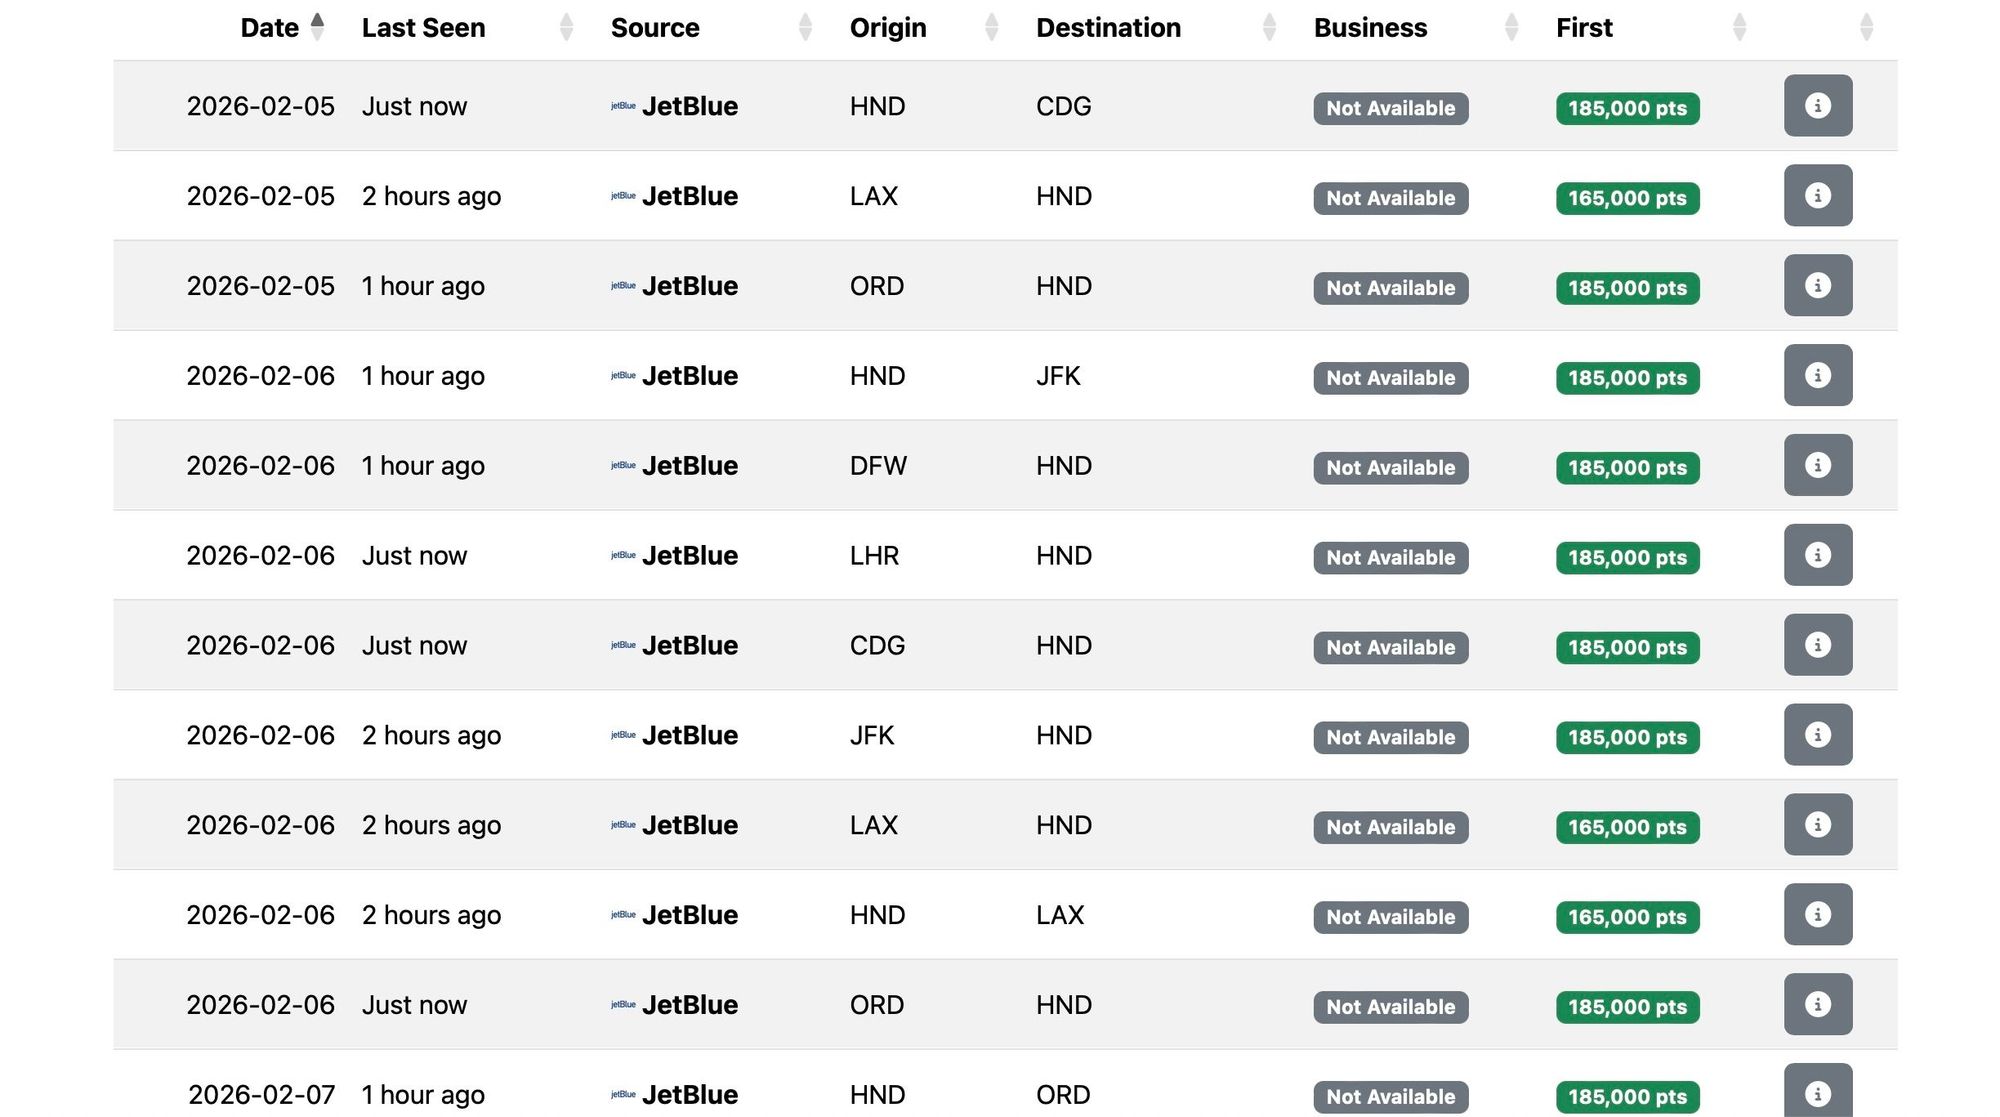The width and height of the screenshot is (2000, 1117).
Task: Open info for HND to CDG flight
Action: click(1817, 106)
